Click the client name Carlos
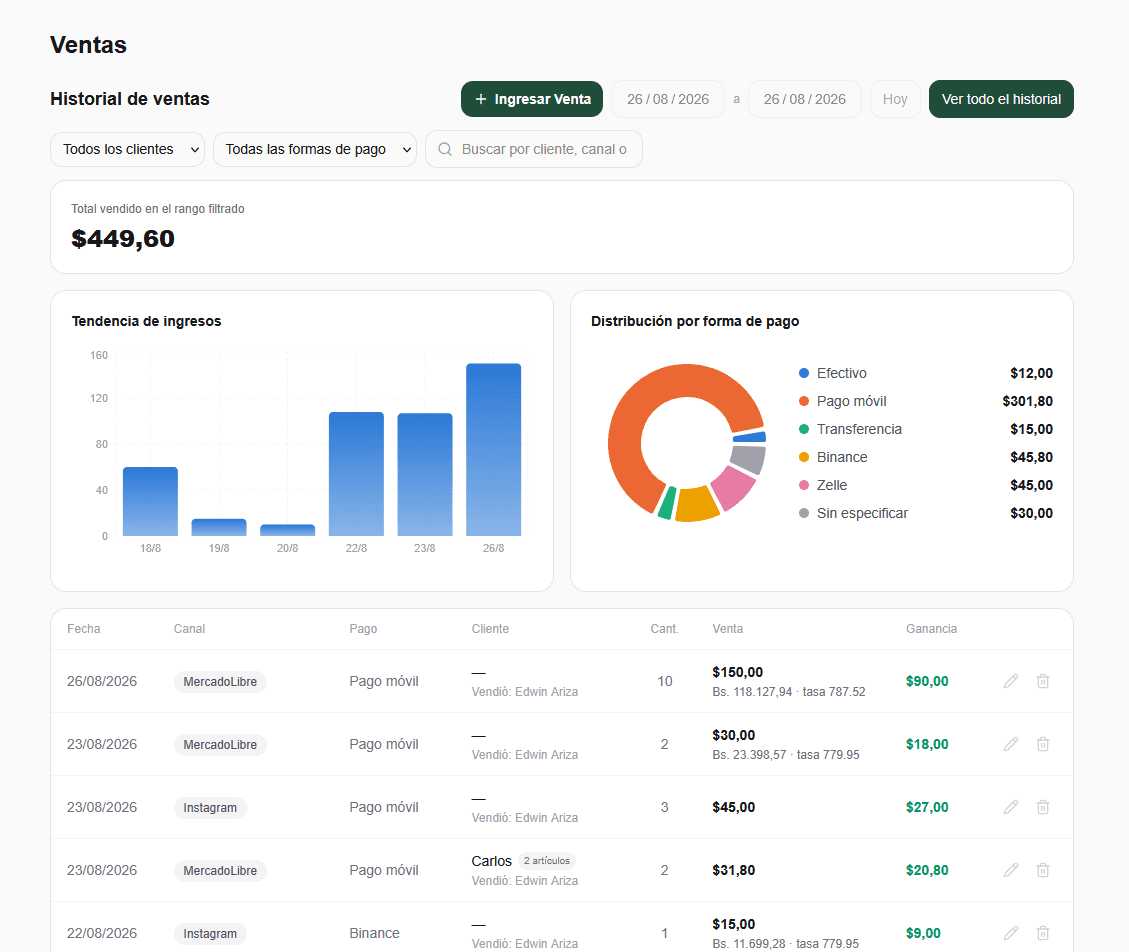Screen dimensions: 1129x952 coord(491,861)
